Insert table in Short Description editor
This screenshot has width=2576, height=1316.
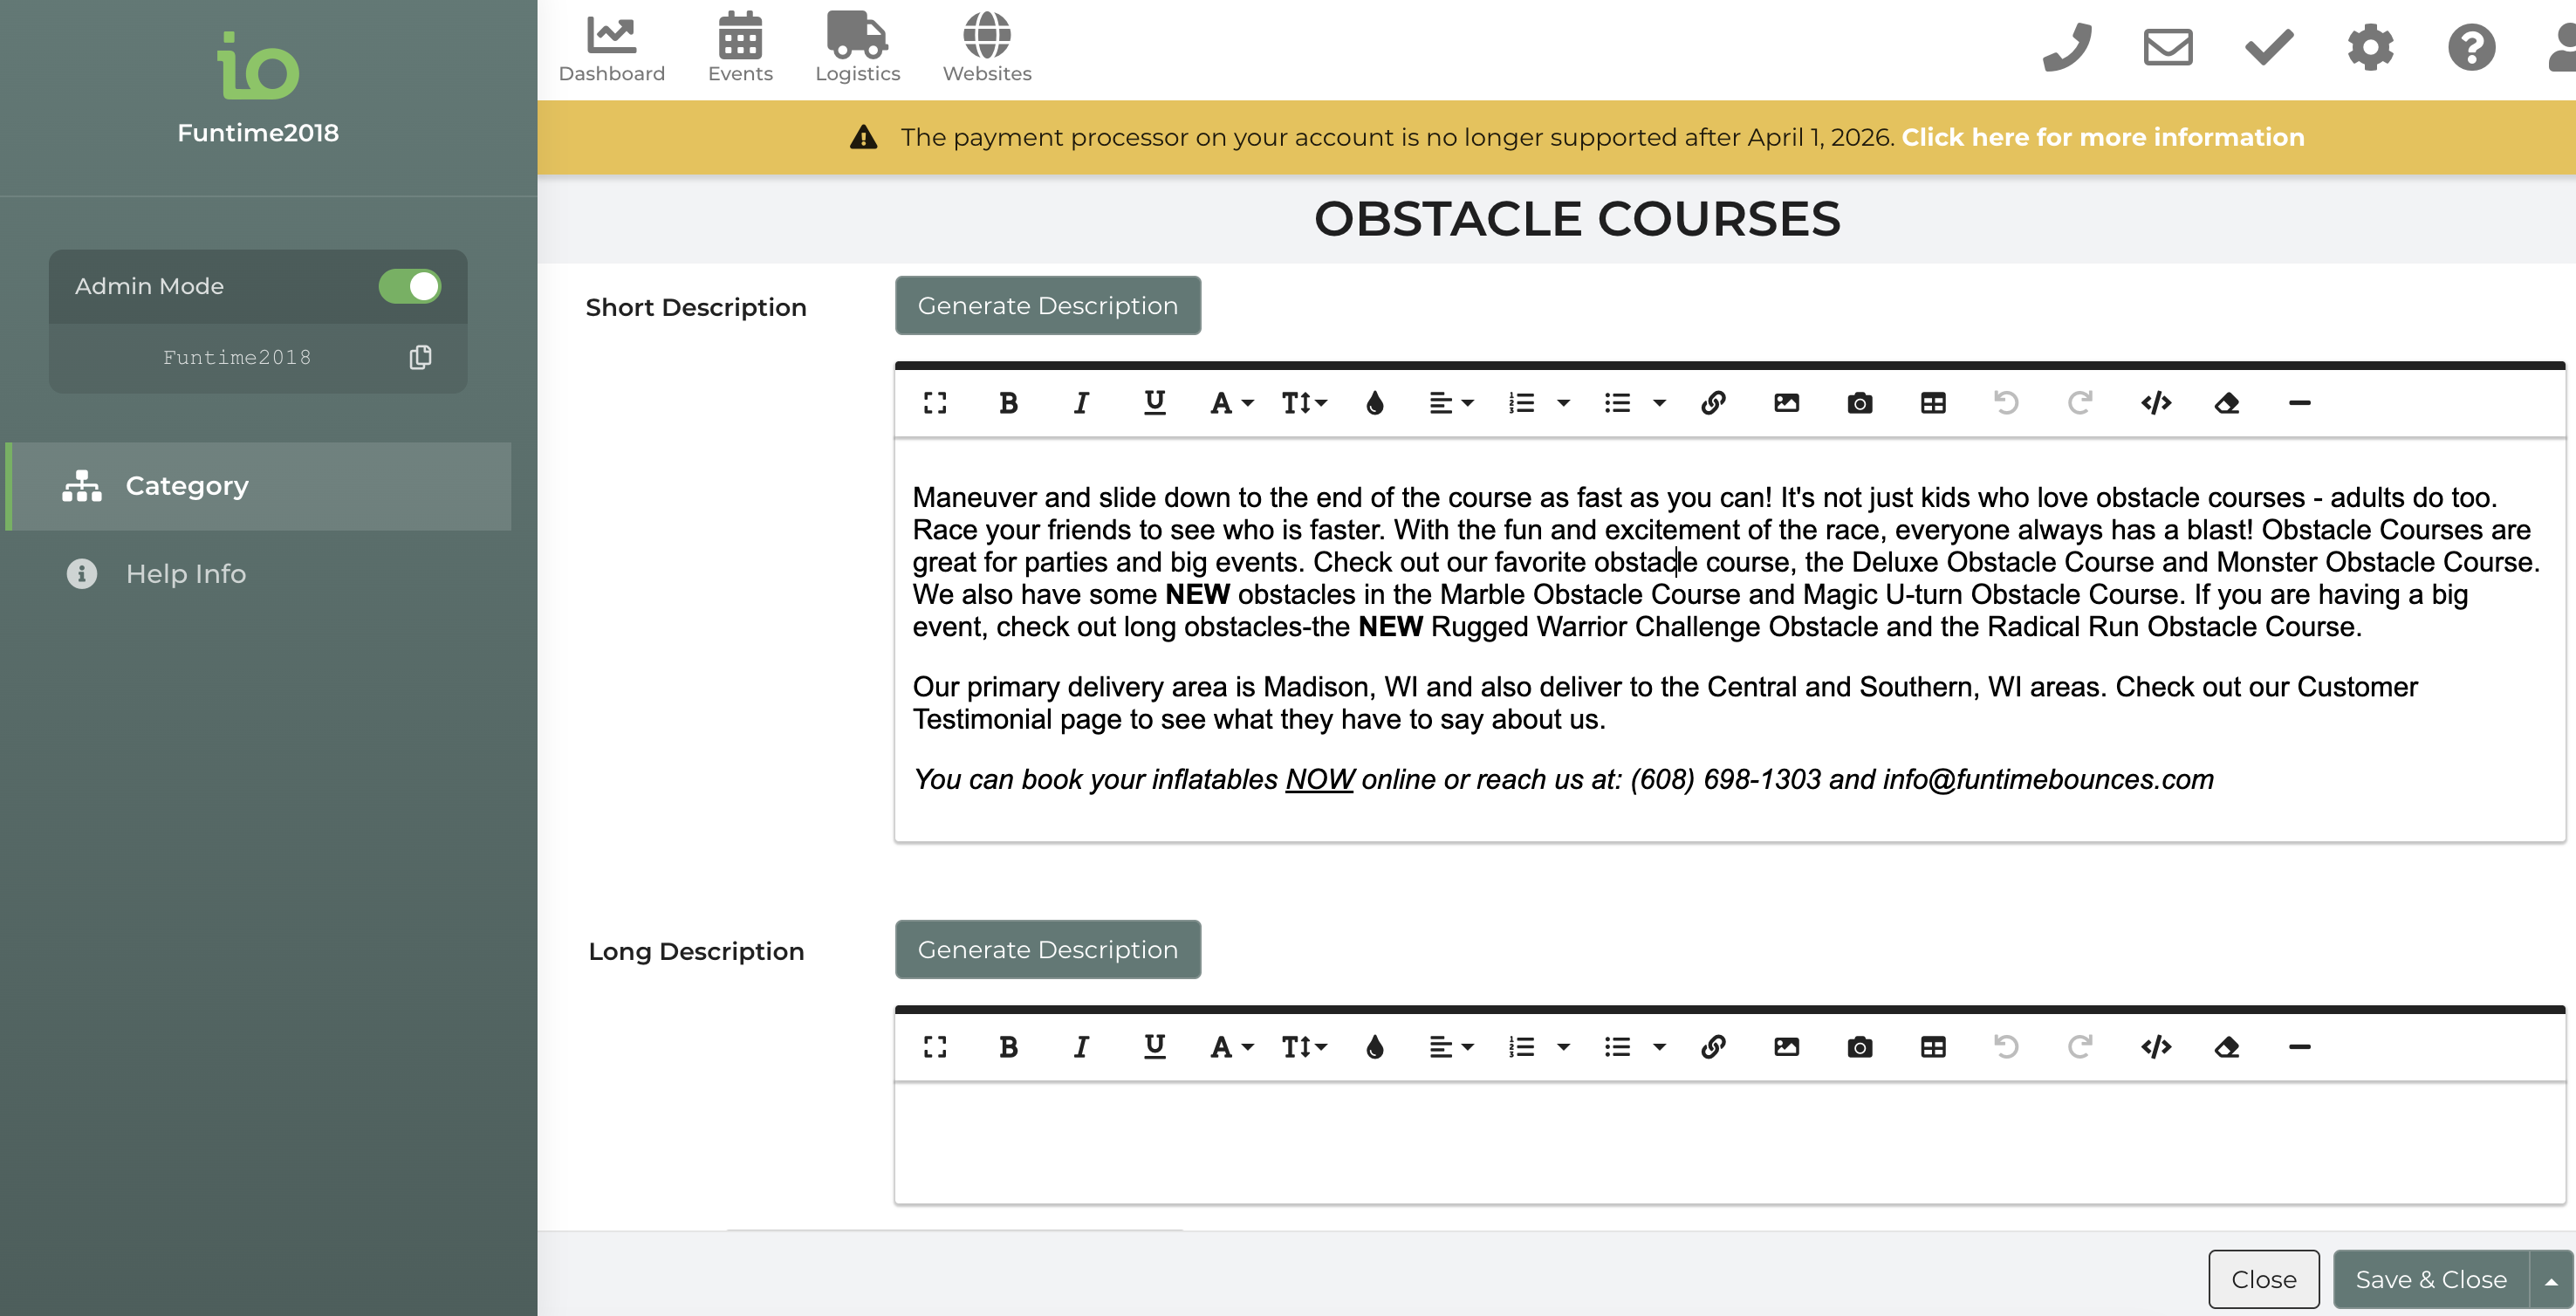(1933, 403)
